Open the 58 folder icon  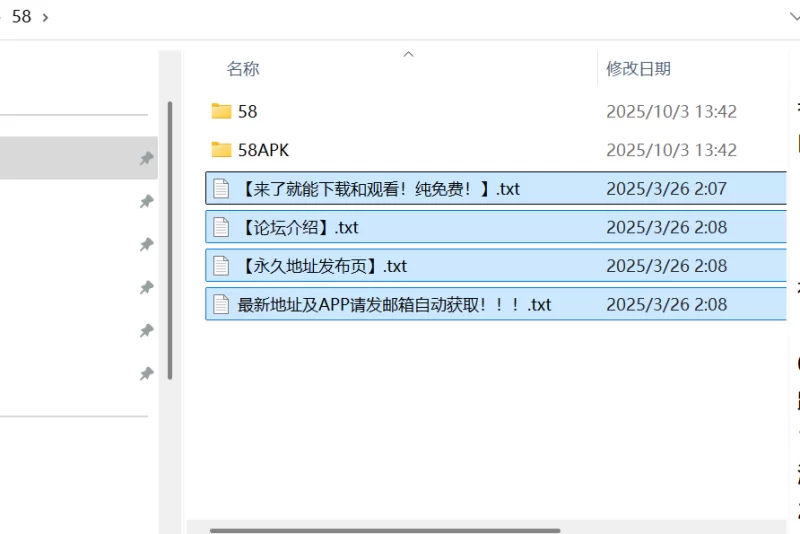[x=221, y=111]
